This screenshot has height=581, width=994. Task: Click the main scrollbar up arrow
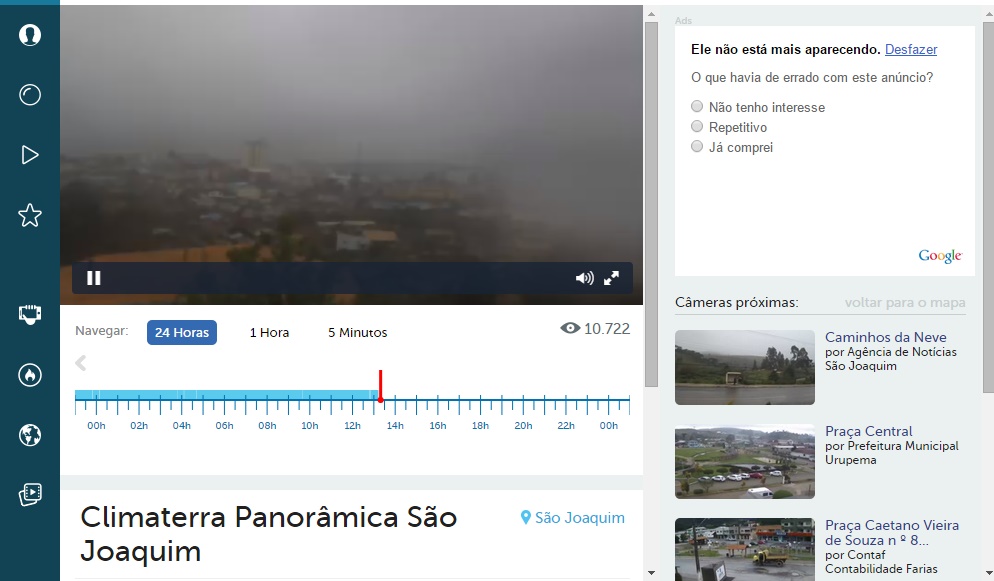[651, 13]
